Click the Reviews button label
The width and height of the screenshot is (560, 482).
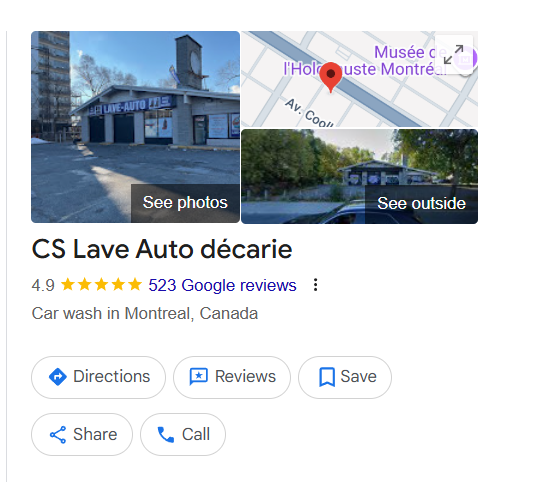(x=245, y=377)
